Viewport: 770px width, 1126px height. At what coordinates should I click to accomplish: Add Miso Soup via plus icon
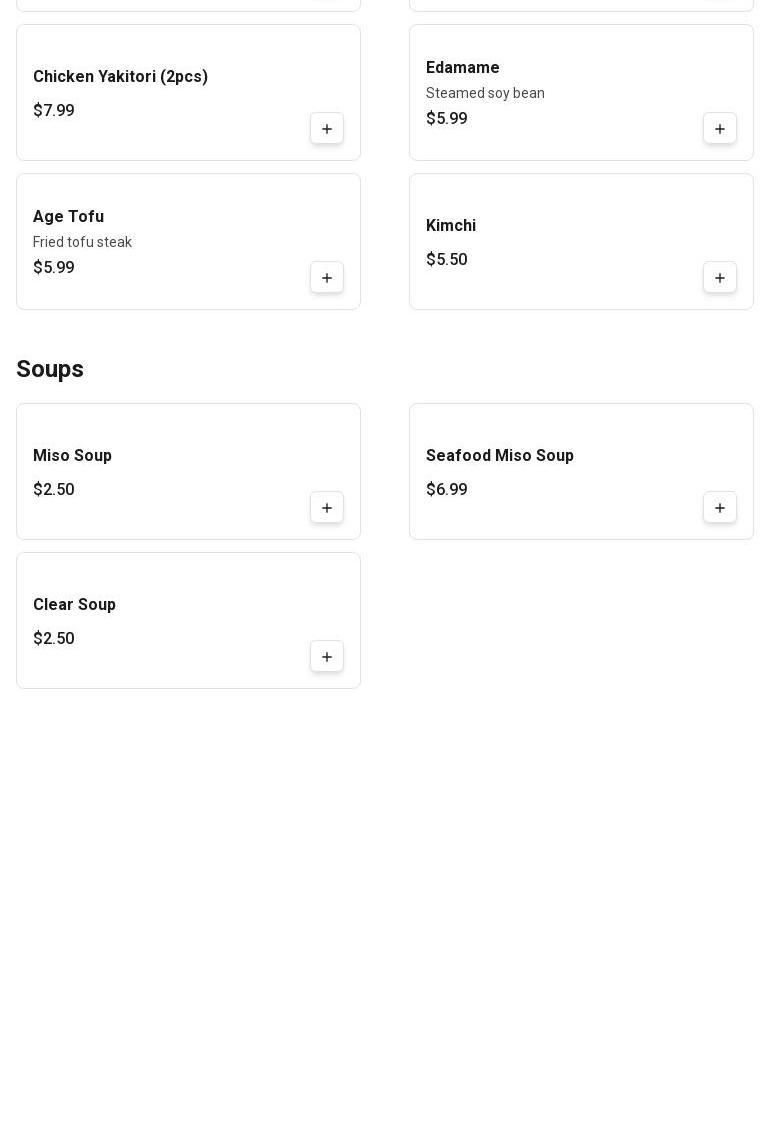(x=327, y=508)
